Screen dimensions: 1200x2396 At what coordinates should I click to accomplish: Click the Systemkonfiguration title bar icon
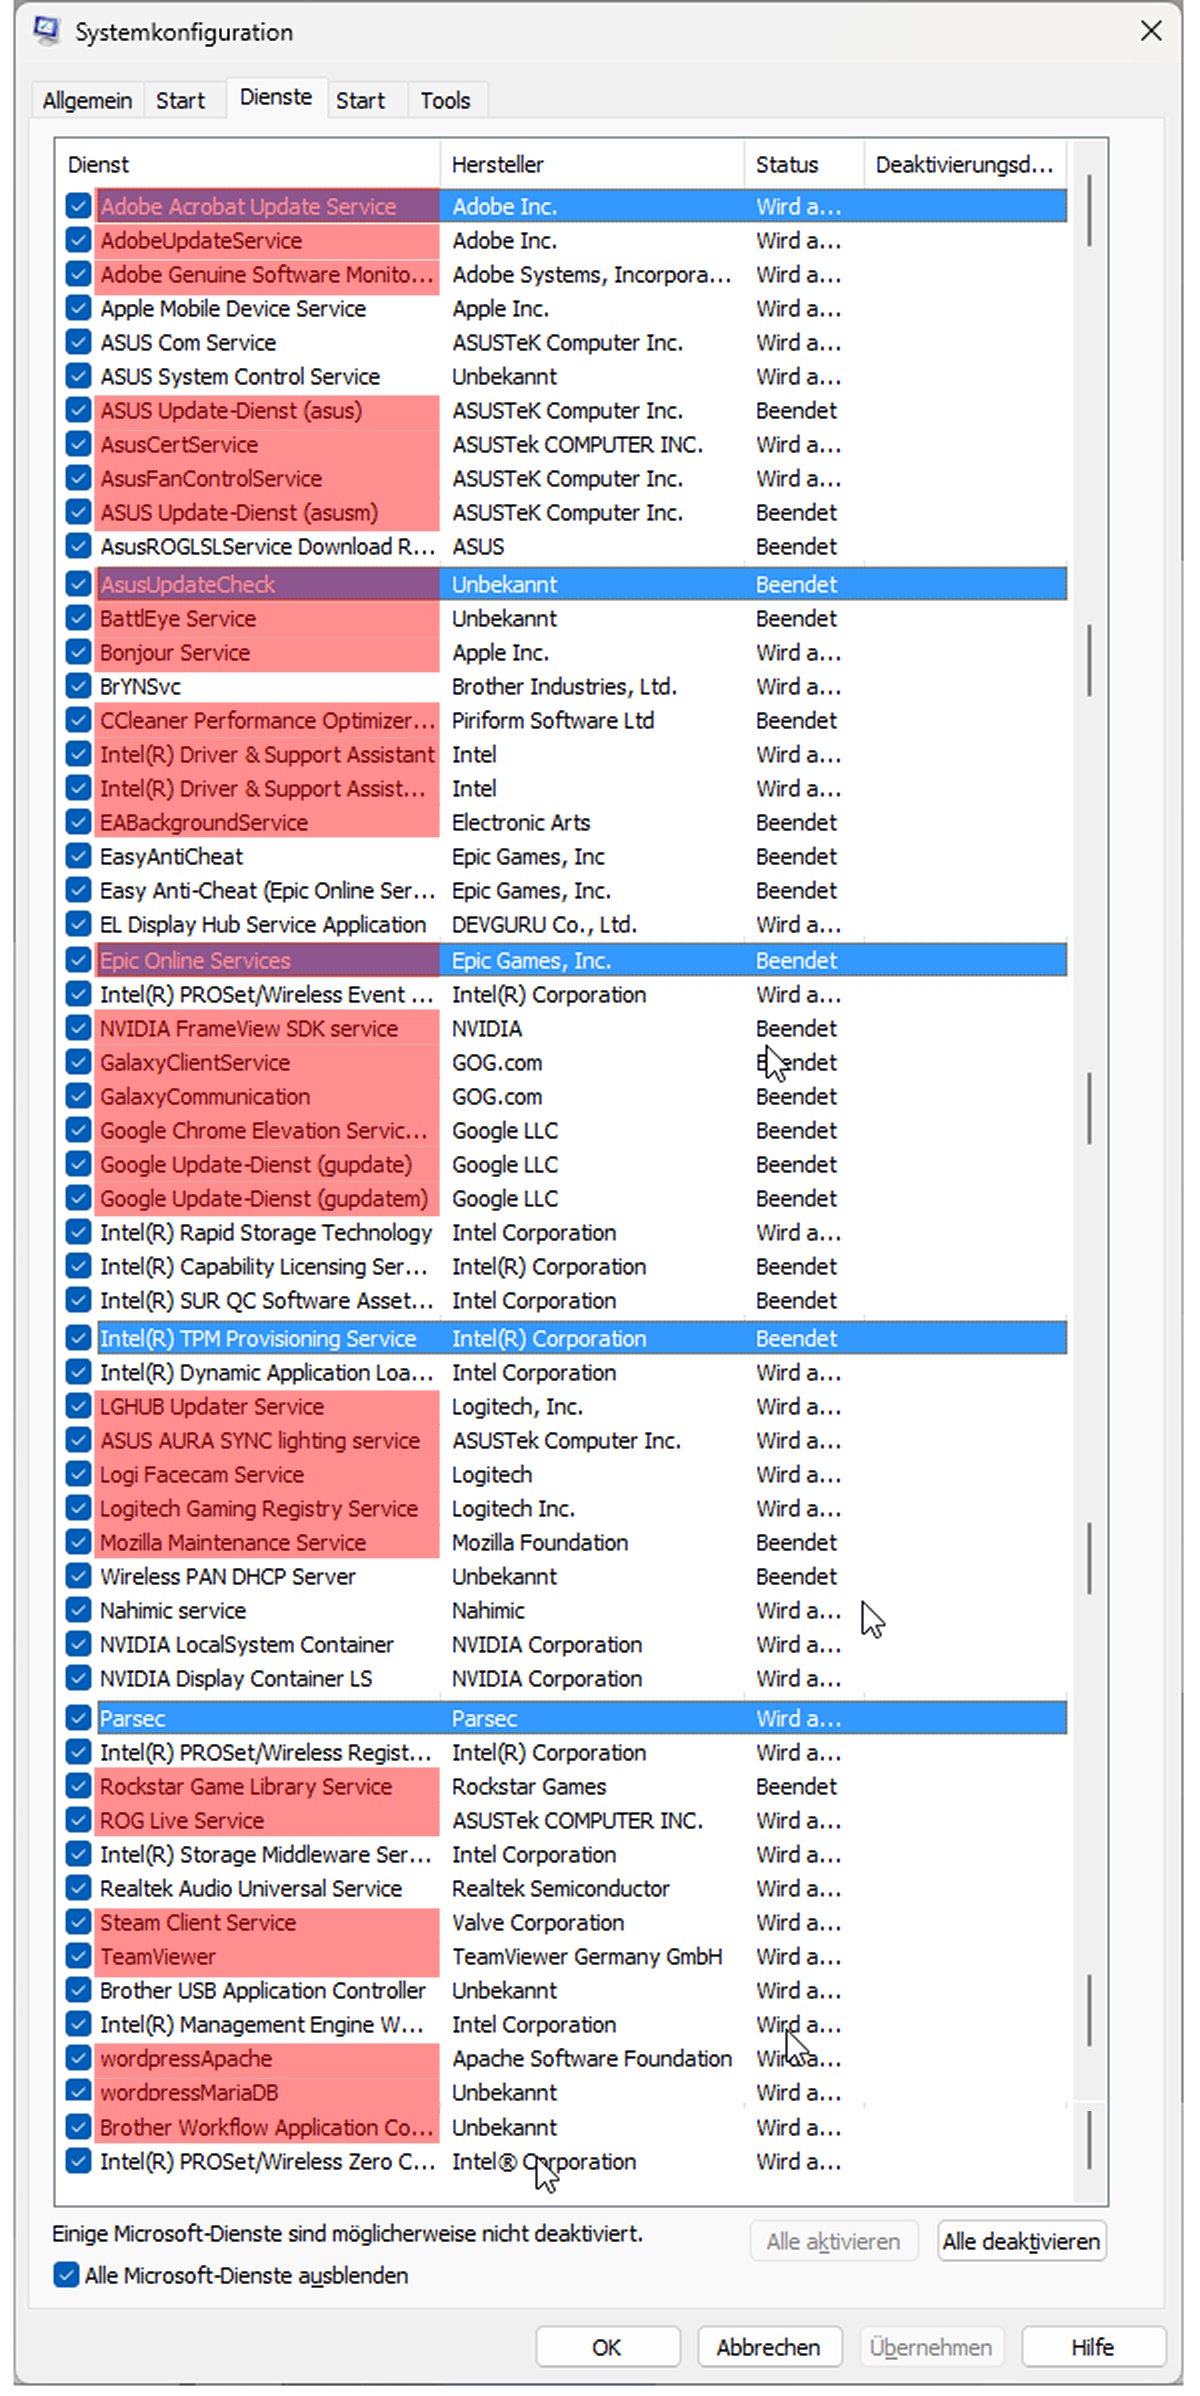[x=47, y=32]
